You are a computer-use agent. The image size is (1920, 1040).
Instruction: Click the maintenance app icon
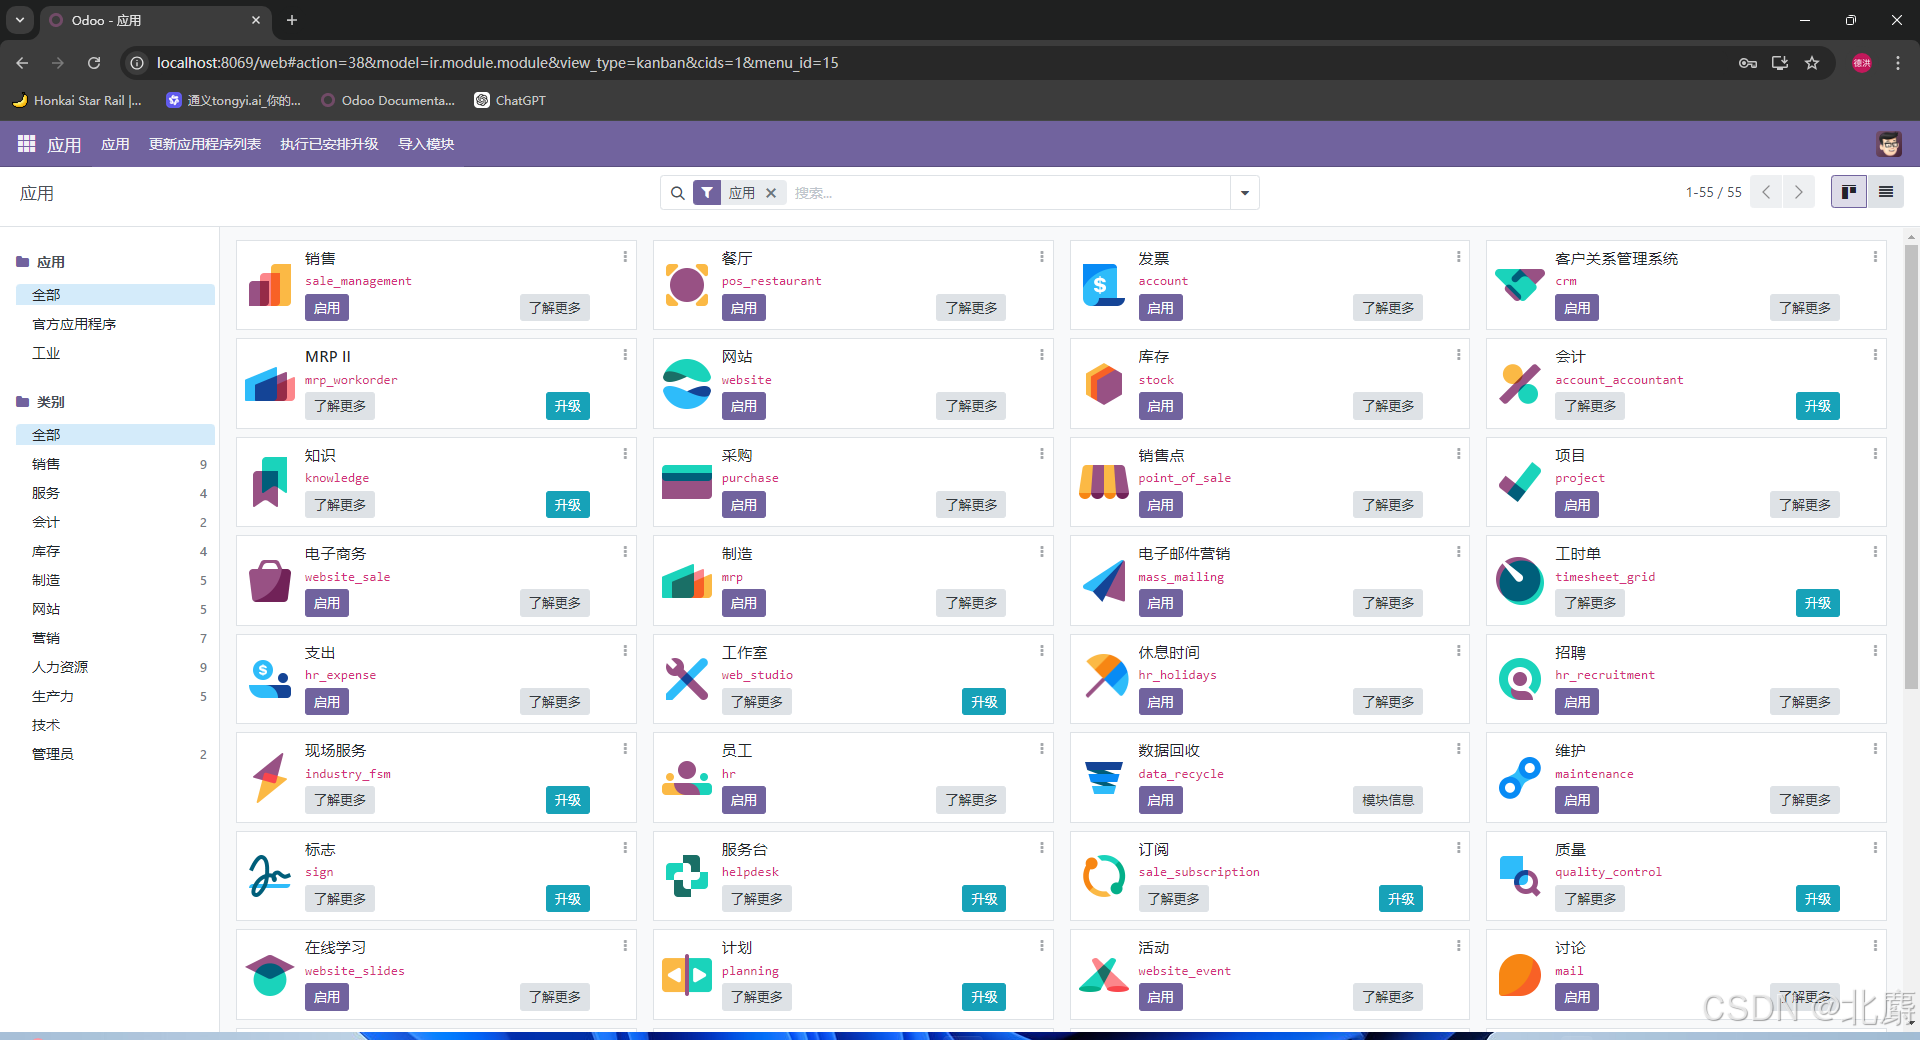click(x=1520, y=777)
